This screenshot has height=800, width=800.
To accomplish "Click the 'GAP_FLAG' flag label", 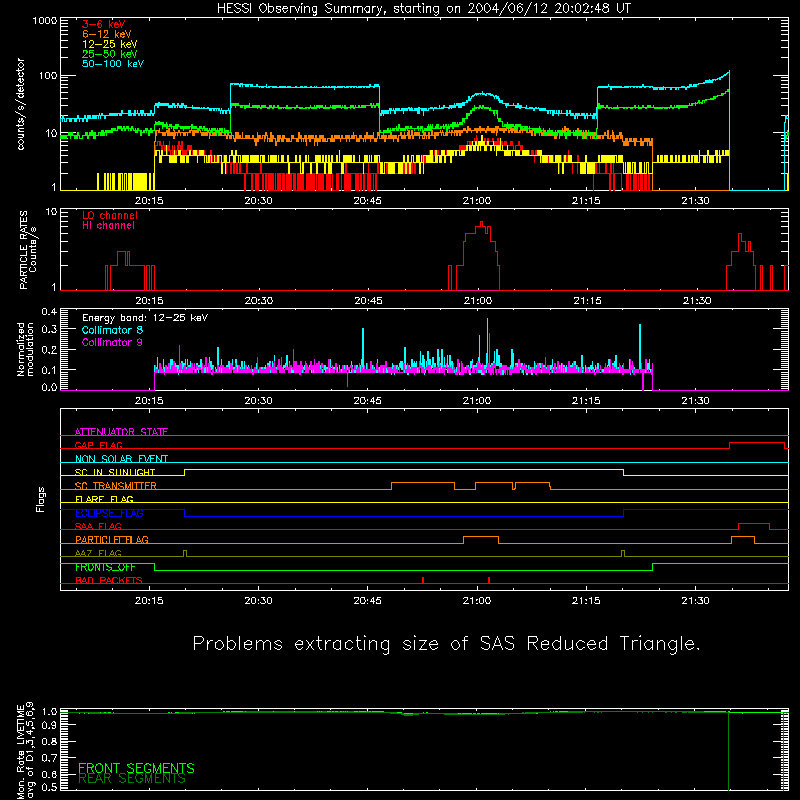I will pos(98,445).
